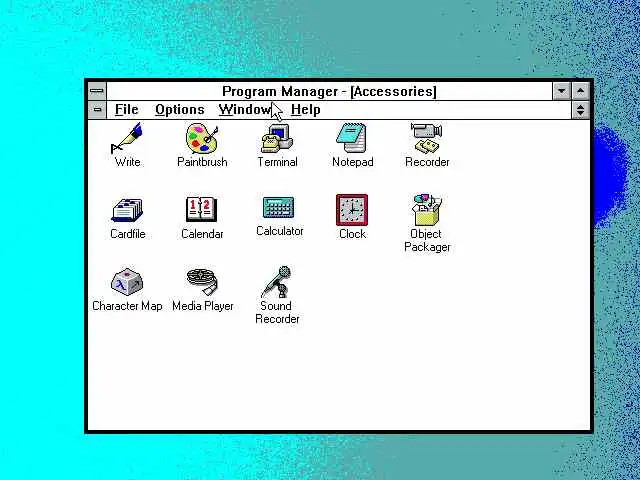Select the Object Packager box icon
This screenshot has width=640, height=480.
(427, 210)
